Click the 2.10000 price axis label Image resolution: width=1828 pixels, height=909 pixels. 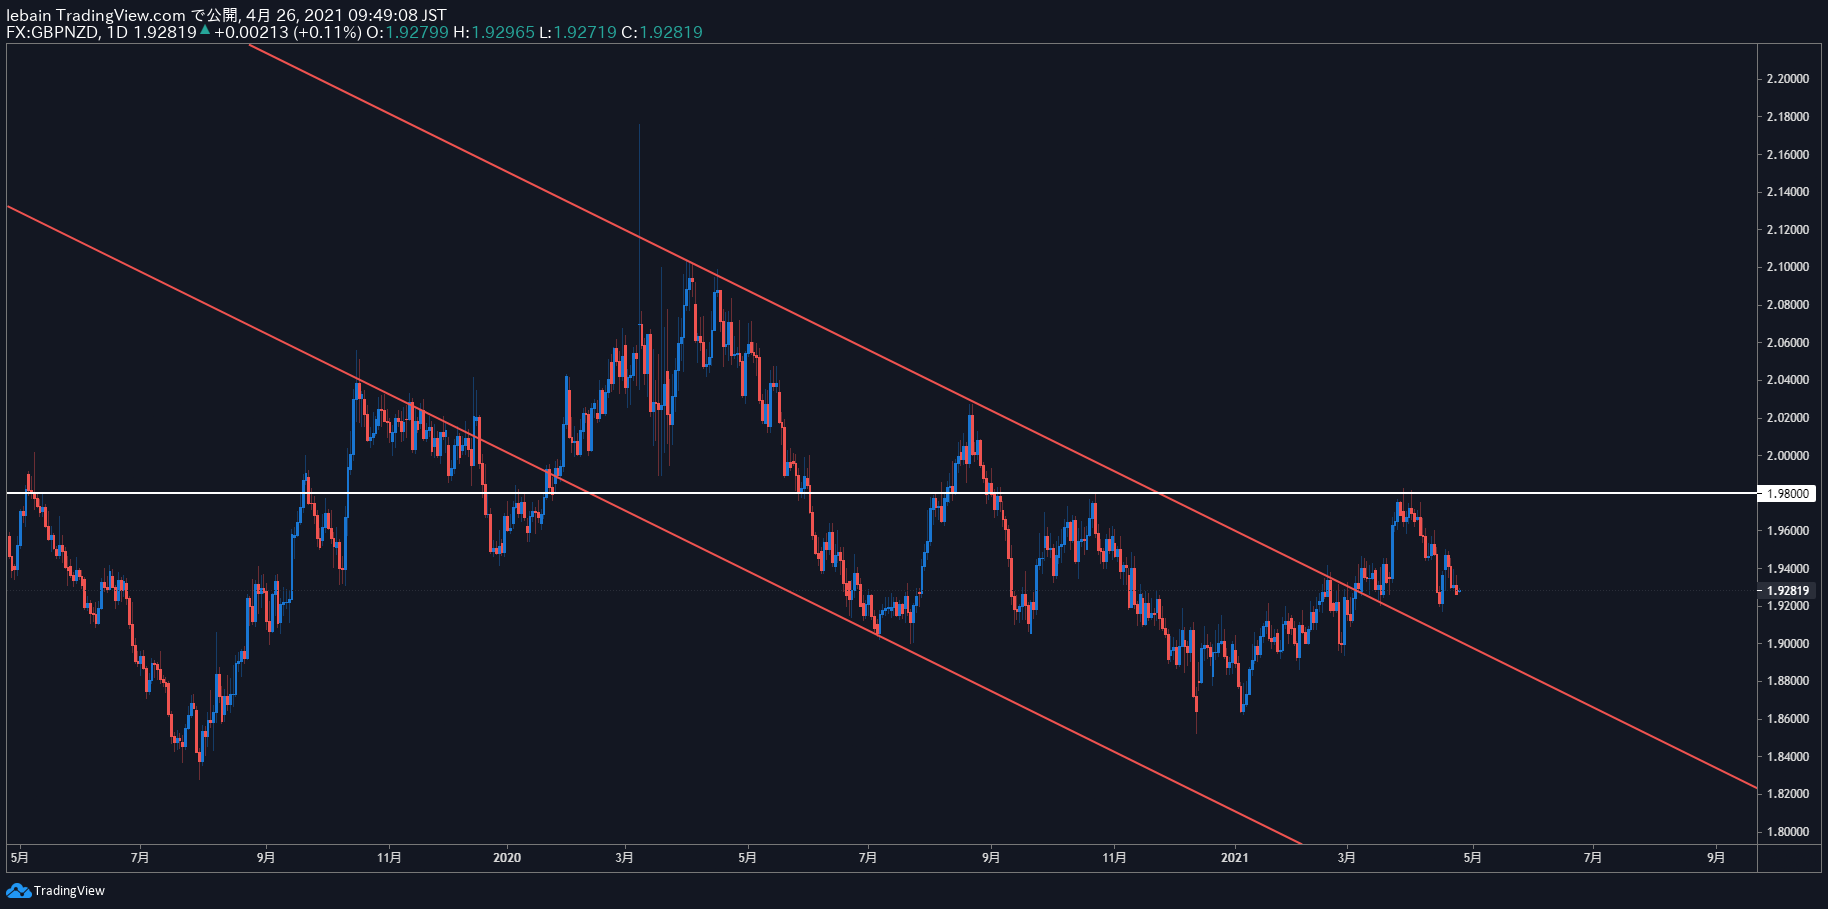[1787, 267]
